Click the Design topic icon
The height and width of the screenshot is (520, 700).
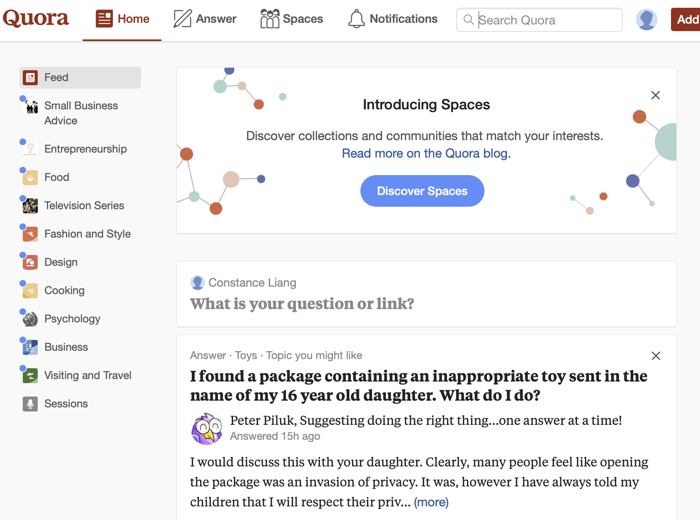(x=30, y=262)
